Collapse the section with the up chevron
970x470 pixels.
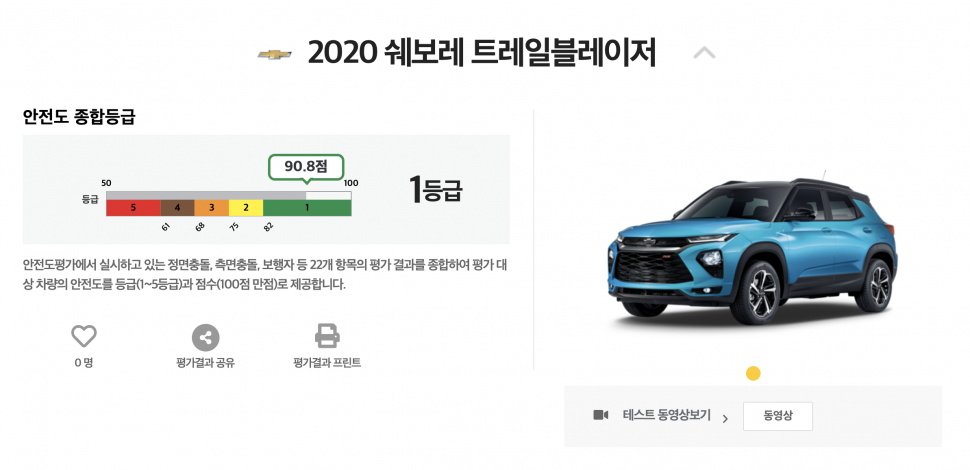click(x=704, y=54)
